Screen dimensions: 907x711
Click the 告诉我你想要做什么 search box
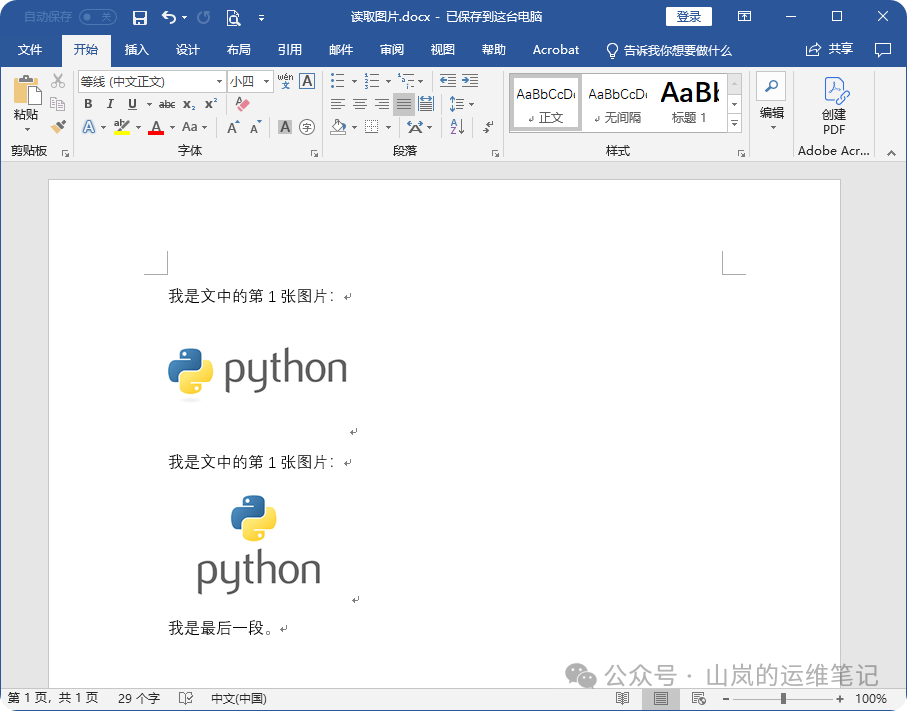click(x=669, y=50)
